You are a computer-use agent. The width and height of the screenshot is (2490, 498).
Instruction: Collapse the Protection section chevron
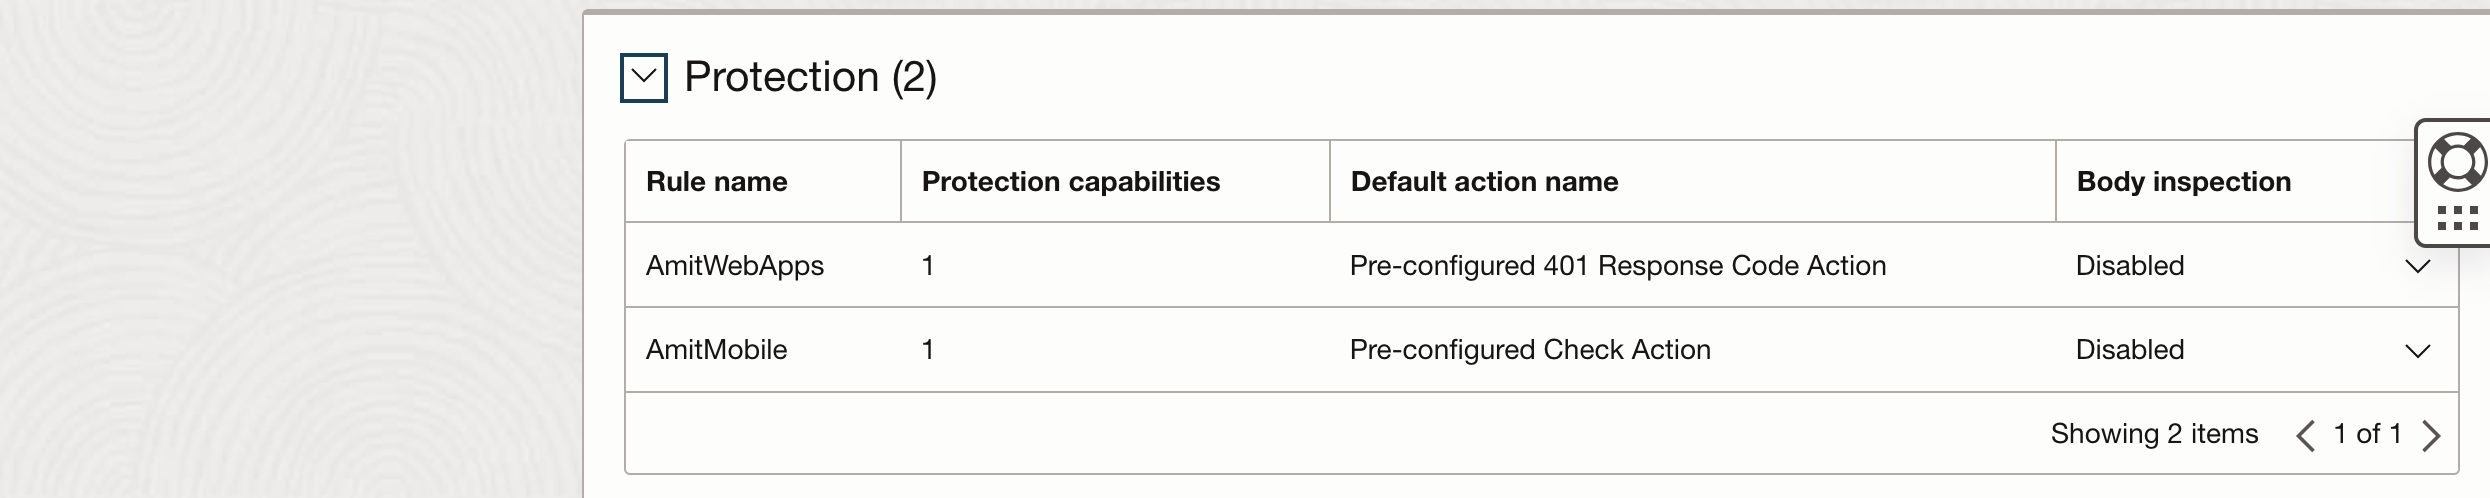point(643,78)
